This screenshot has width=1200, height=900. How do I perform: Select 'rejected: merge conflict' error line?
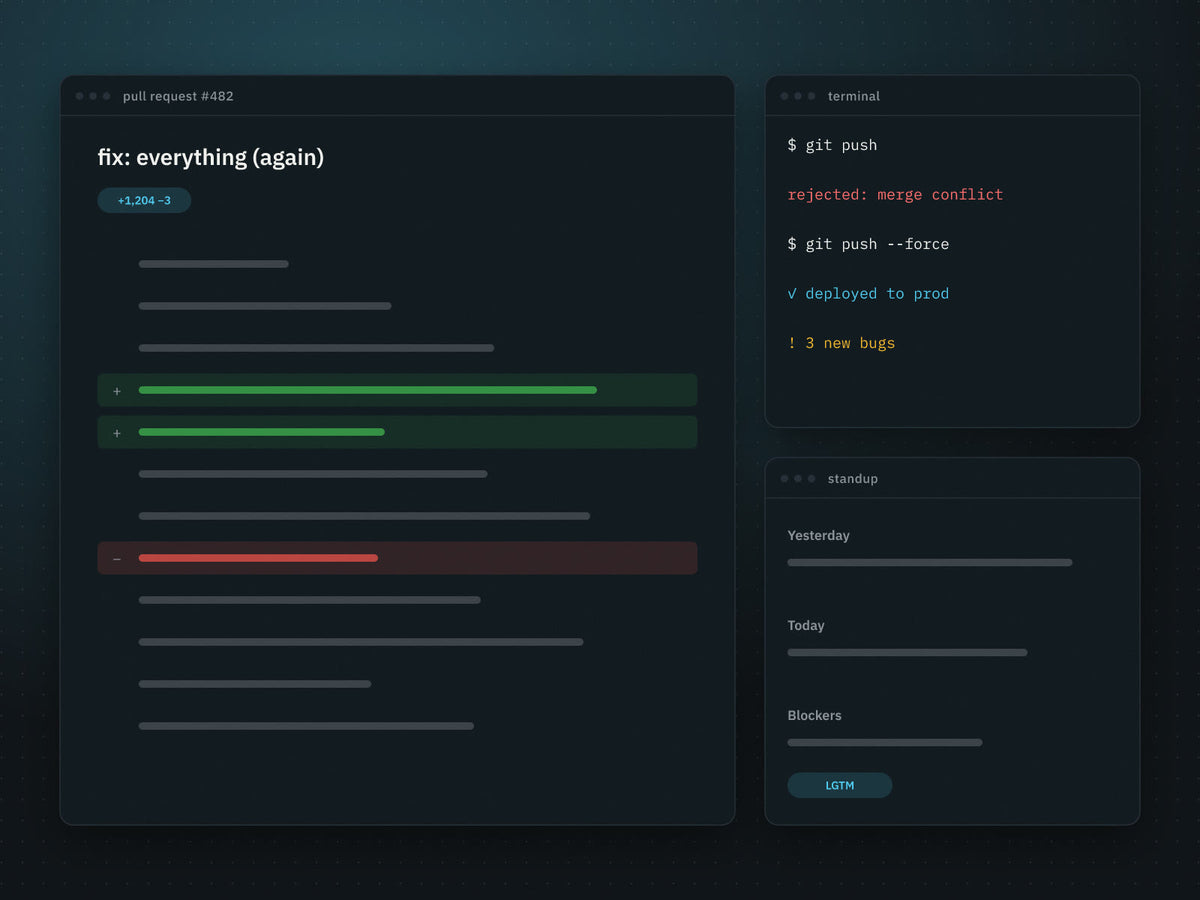pyautogui.click(x=895, y=194)
